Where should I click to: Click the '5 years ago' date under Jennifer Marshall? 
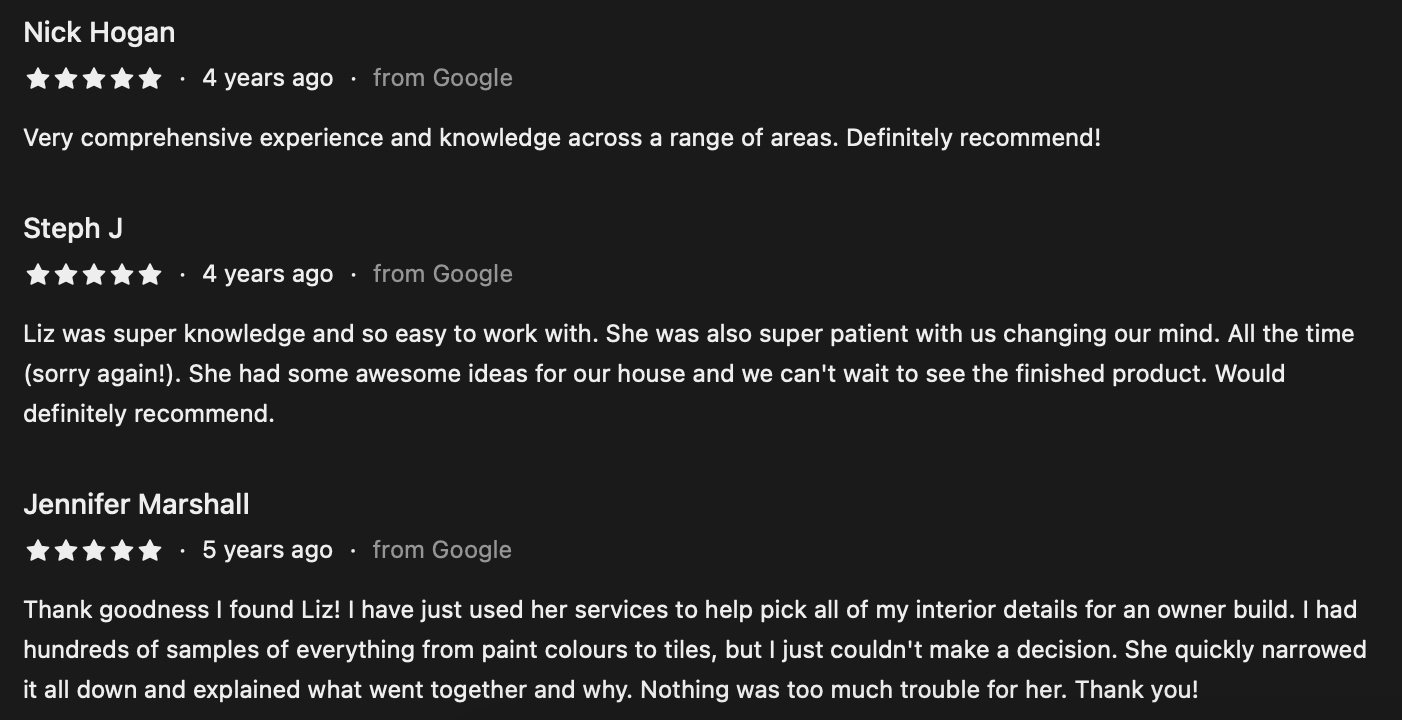pyautogui.click(x=268, y=550)
